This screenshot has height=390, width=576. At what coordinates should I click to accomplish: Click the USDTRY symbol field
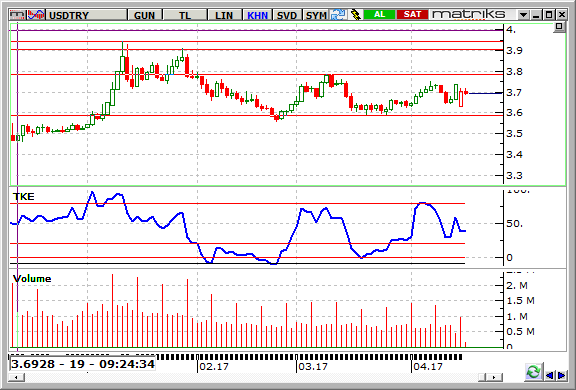click(x=86, y=15)
